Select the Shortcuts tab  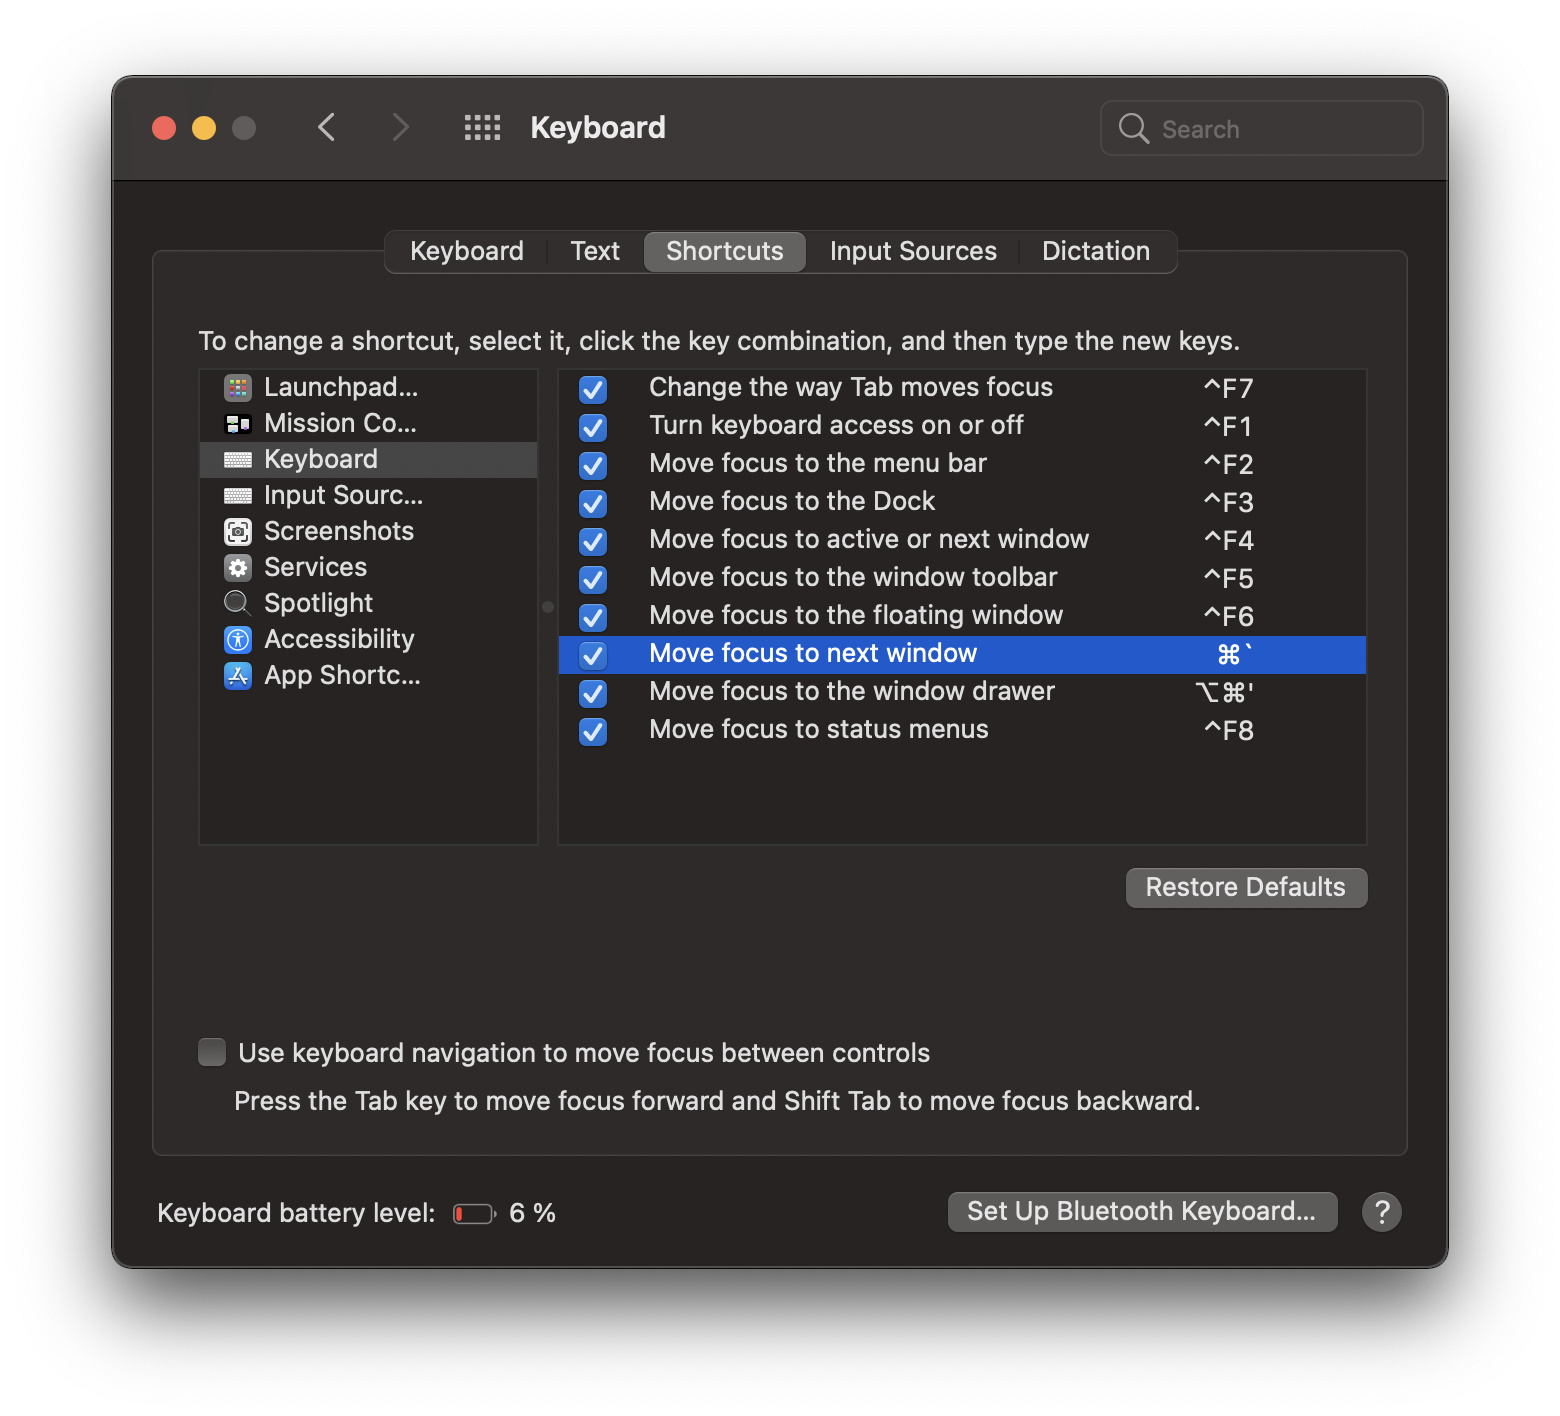pyautogui.click(x=725, y=251)
